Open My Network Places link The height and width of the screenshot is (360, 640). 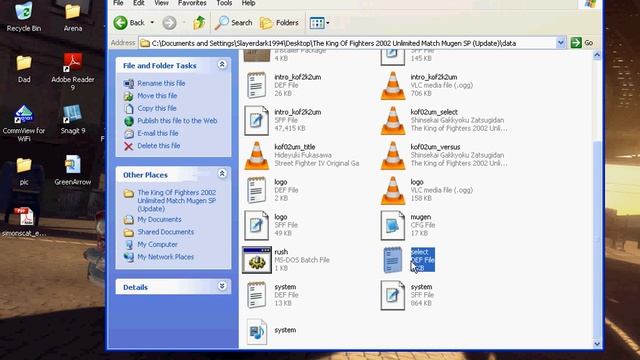tap(166, 257)
